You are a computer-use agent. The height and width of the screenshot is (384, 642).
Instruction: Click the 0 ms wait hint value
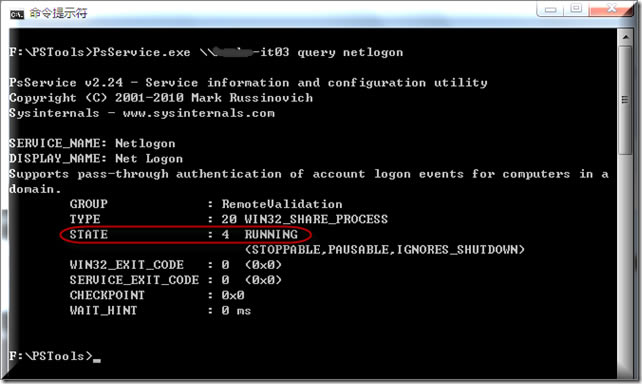click(x=237, y=311)
